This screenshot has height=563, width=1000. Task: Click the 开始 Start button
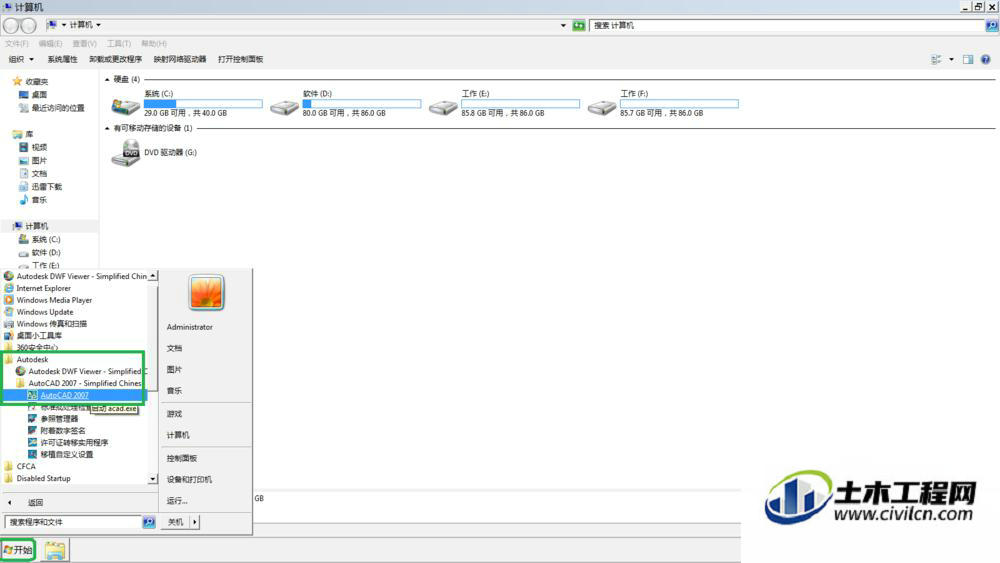[x=18, y=550]
